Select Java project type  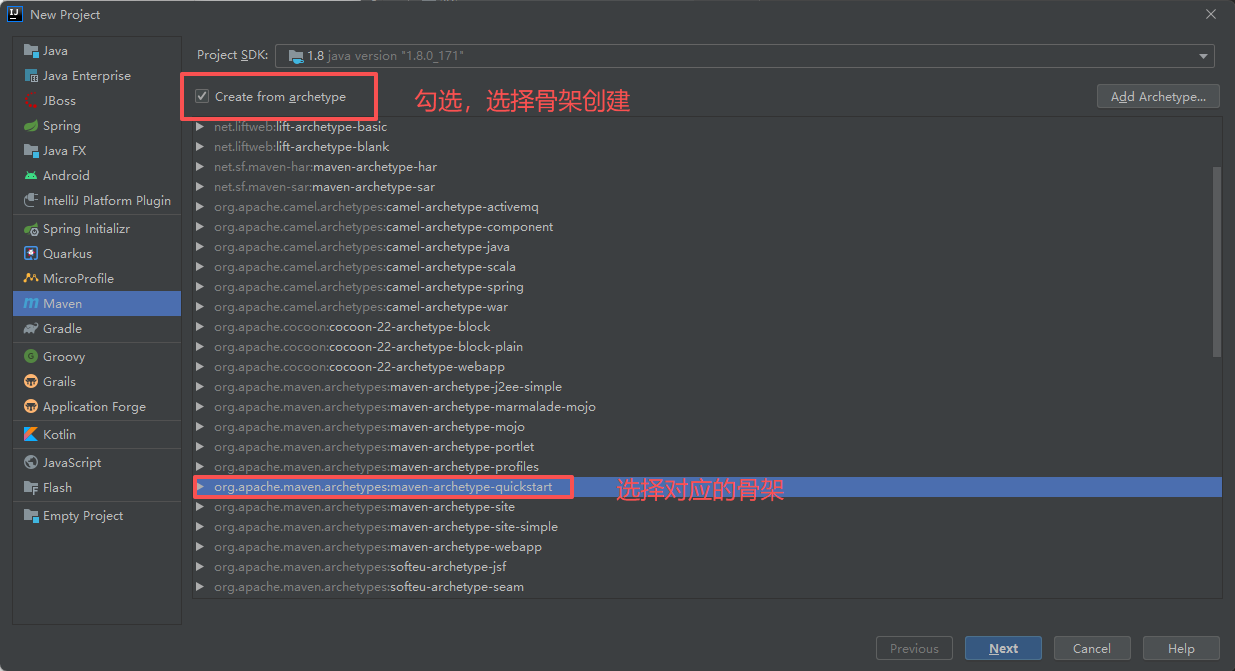pyautogui.click(x=97, y=51)
